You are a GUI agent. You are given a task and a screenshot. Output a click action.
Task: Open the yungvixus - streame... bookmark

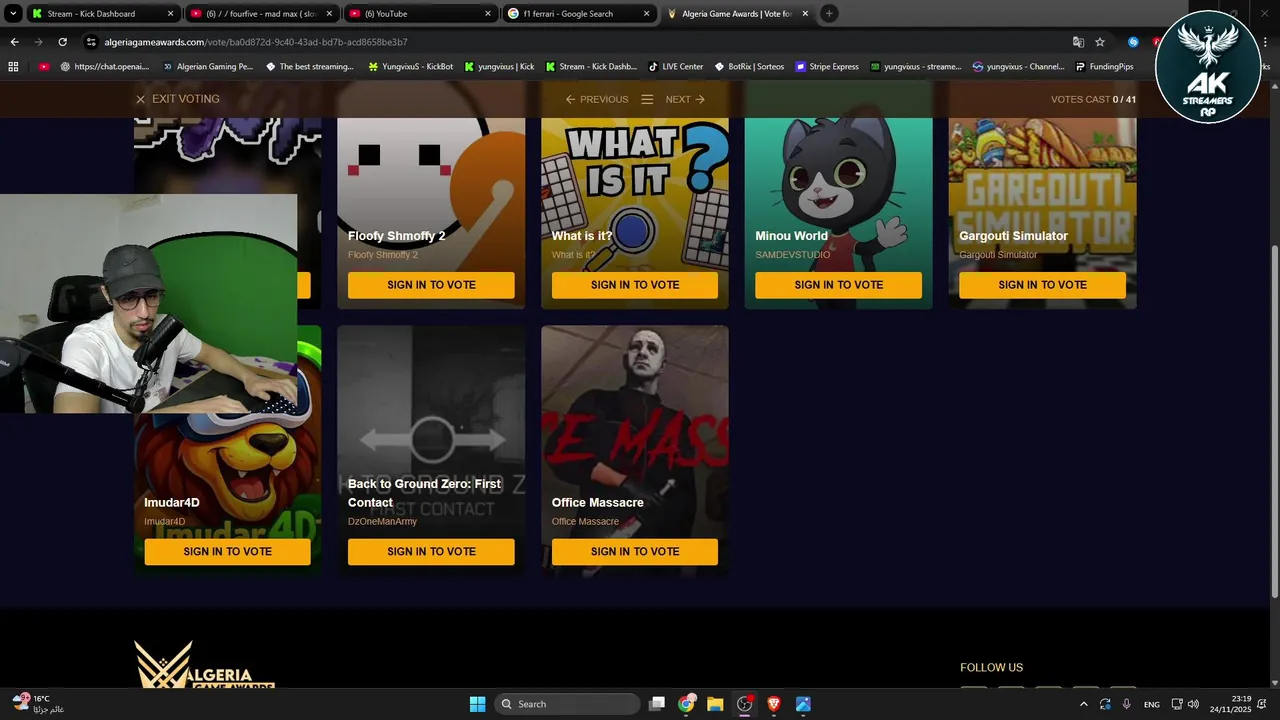tap(915, 67)
